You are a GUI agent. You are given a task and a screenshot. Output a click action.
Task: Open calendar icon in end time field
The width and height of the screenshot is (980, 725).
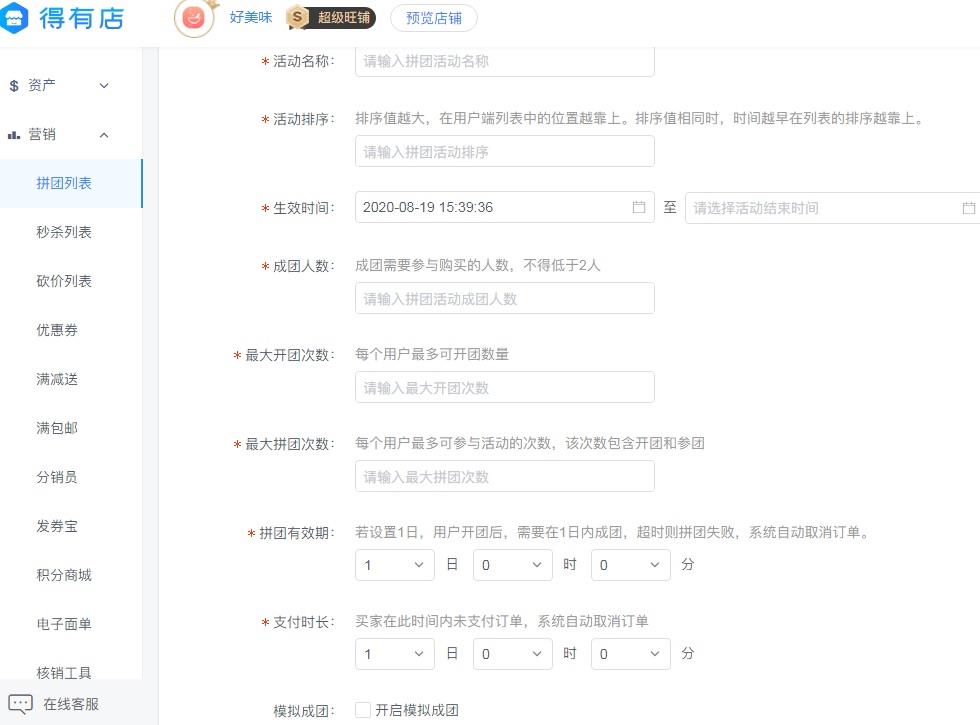click(968, 208)
